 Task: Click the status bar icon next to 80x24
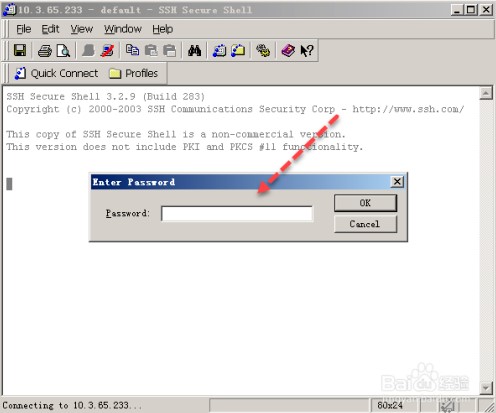447,406
